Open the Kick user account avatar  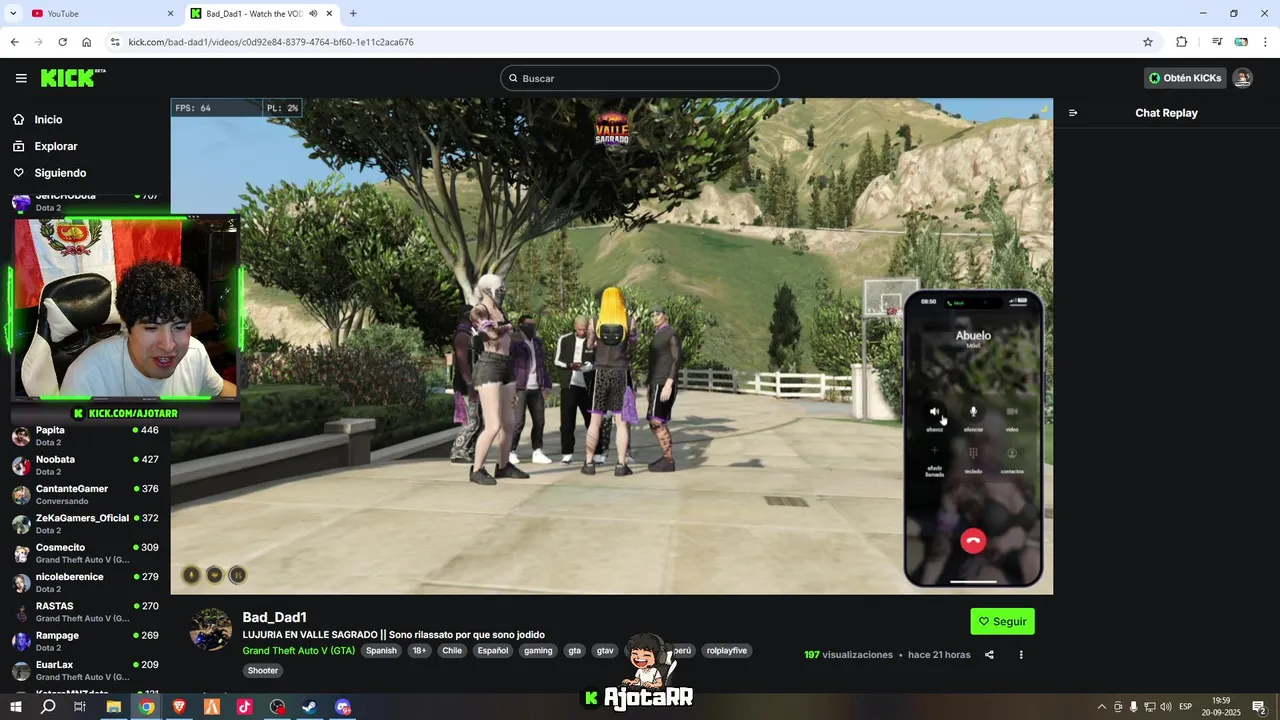(x=1243, y=78)
